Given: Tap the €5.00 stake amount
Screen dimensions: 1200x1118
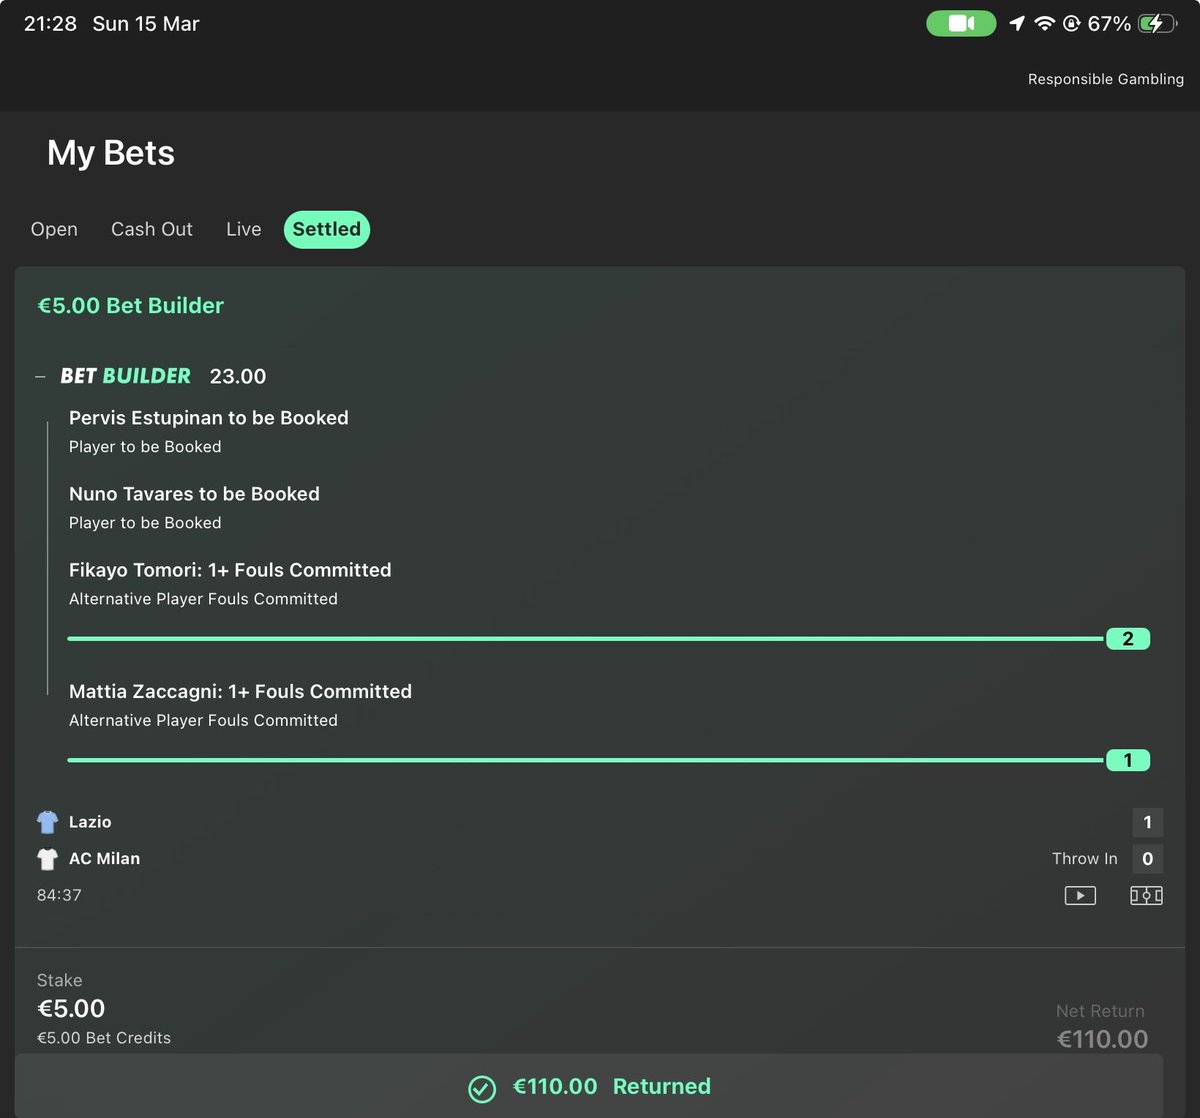Looking at the screenshot, I should click(71, 1008).
